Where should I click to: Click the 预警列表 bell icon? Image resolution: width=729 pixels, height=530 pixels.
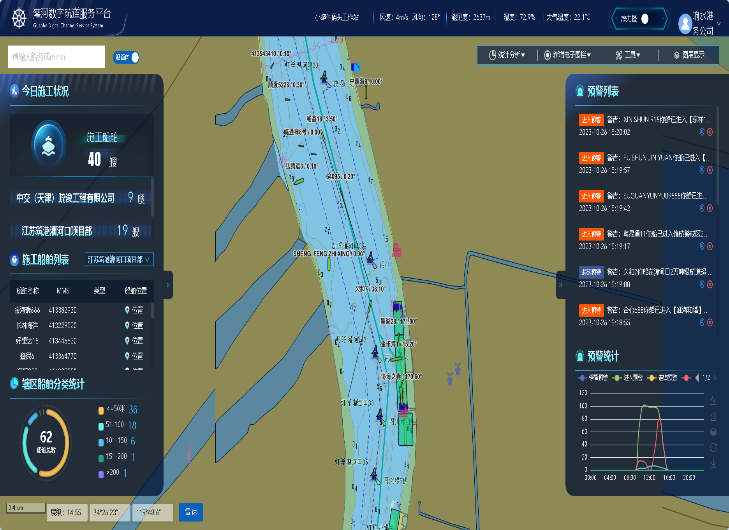click(580, 91)
